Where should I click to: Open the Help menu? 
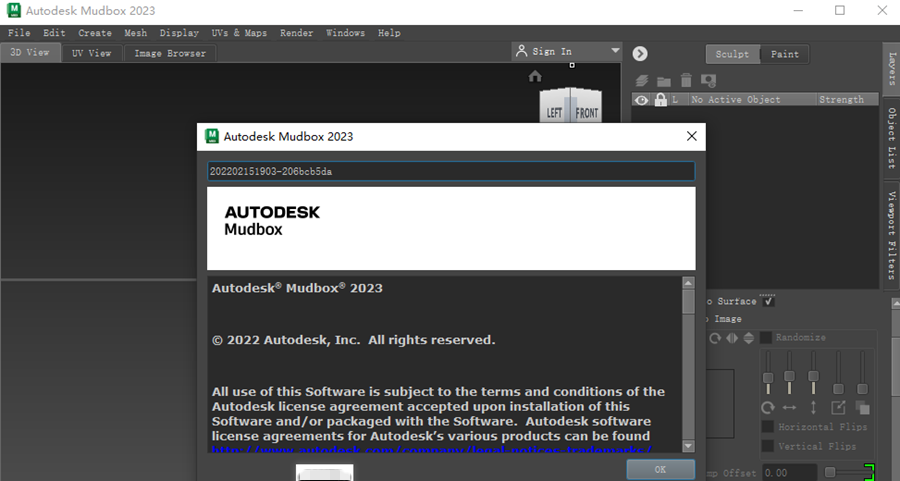click(389, 33)
